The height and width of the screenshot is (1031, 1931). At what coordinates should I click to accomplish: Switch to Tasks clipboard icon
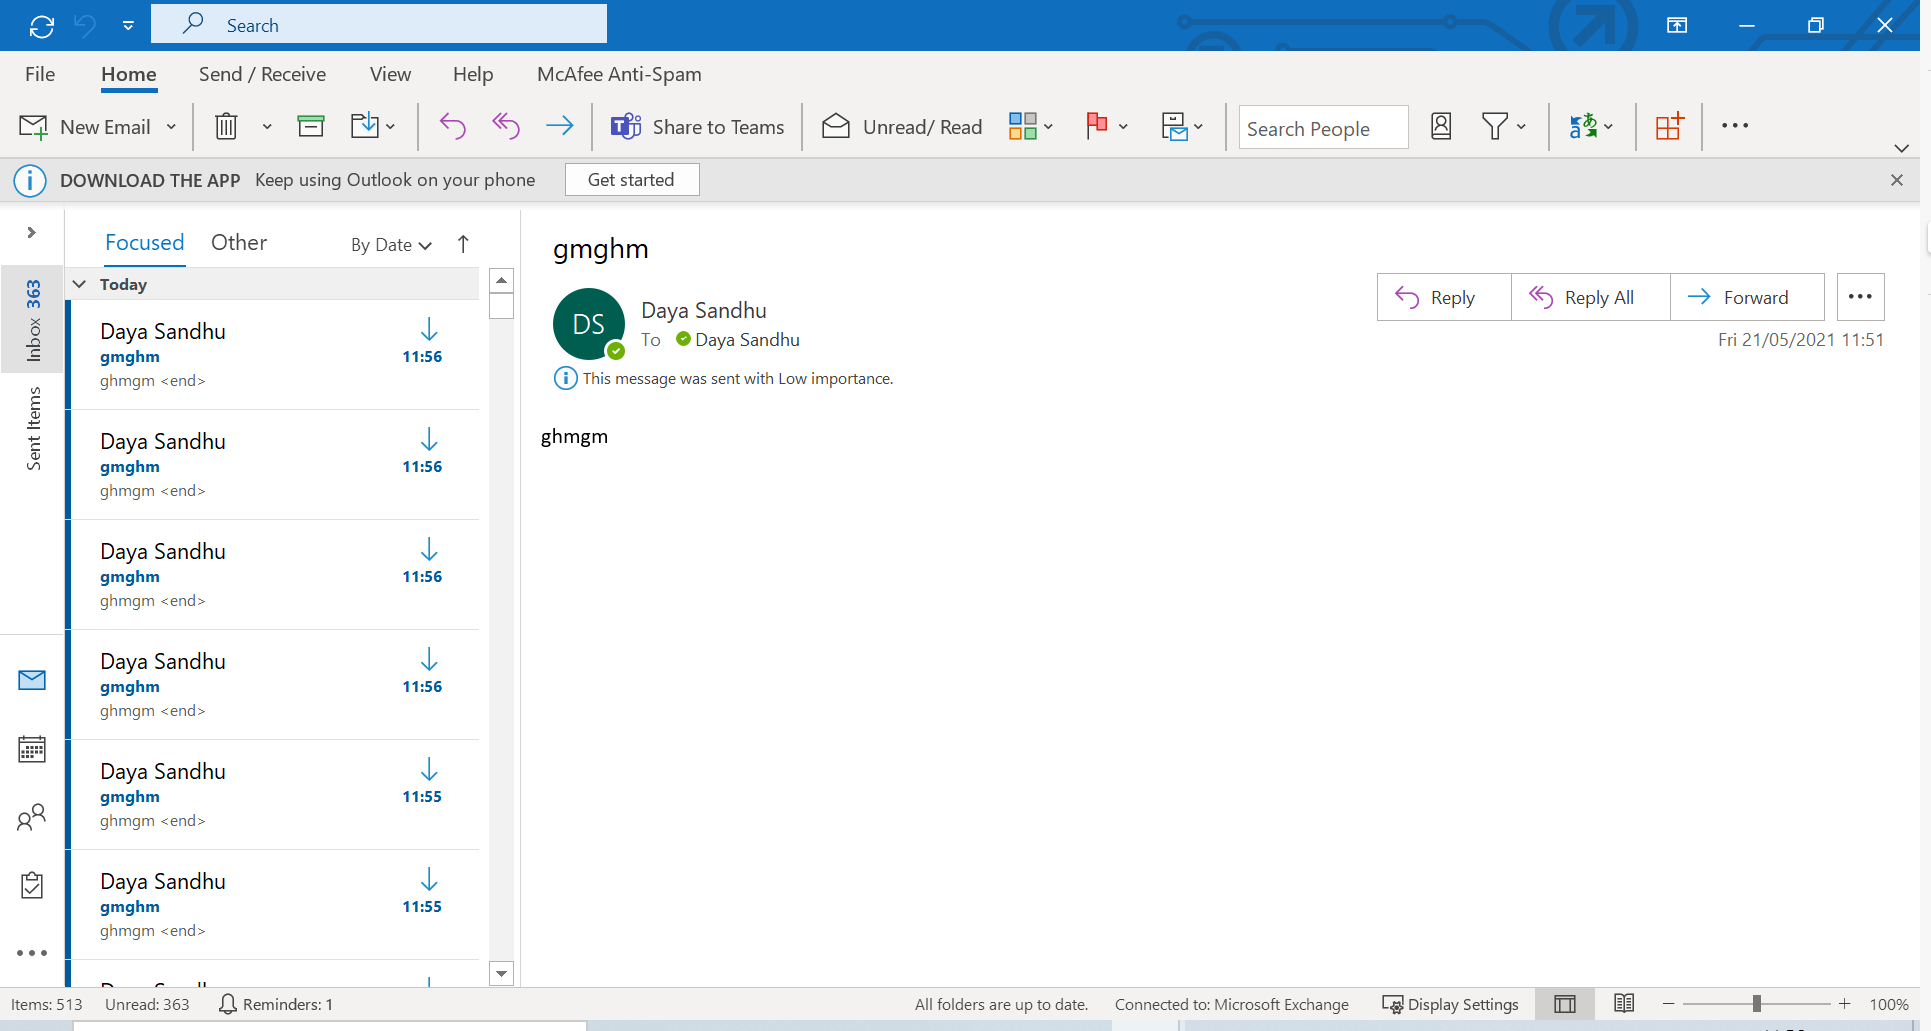pos(32,885)
